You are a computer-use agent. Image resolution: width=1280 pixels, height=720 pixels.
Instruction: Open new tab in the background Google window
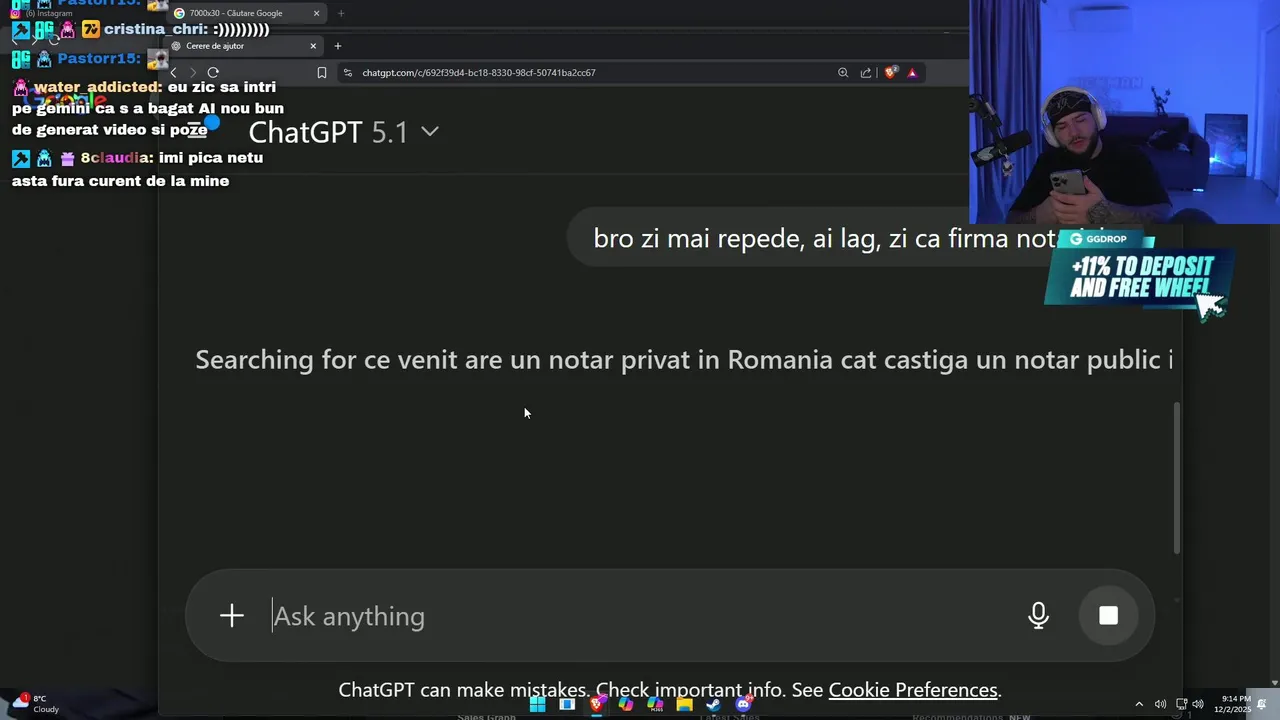pos(341,13)
